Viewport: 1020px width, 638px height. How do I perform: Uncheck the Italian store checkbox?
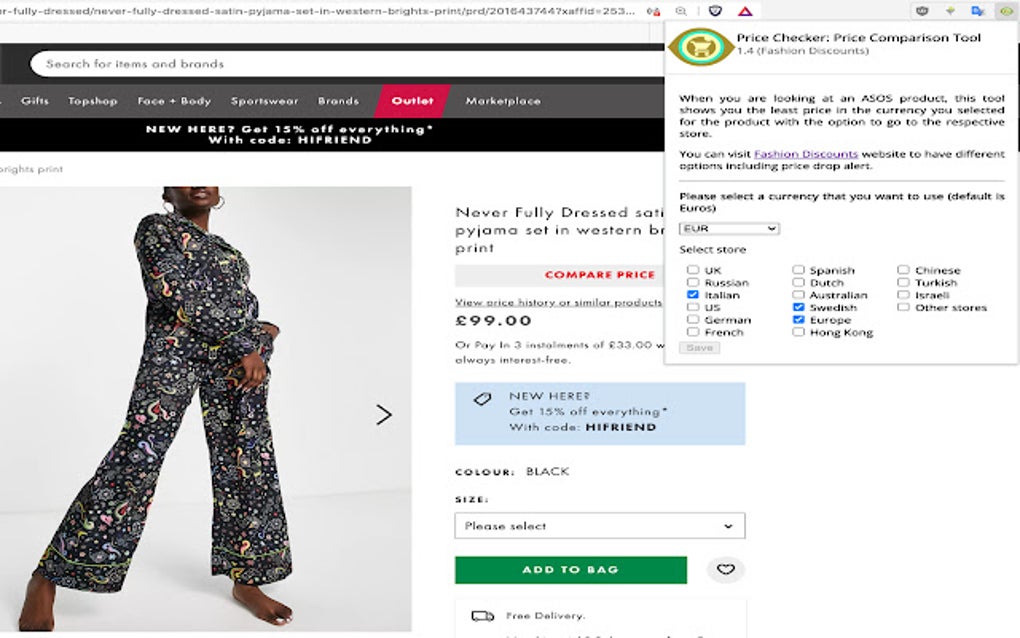[693, 295]
